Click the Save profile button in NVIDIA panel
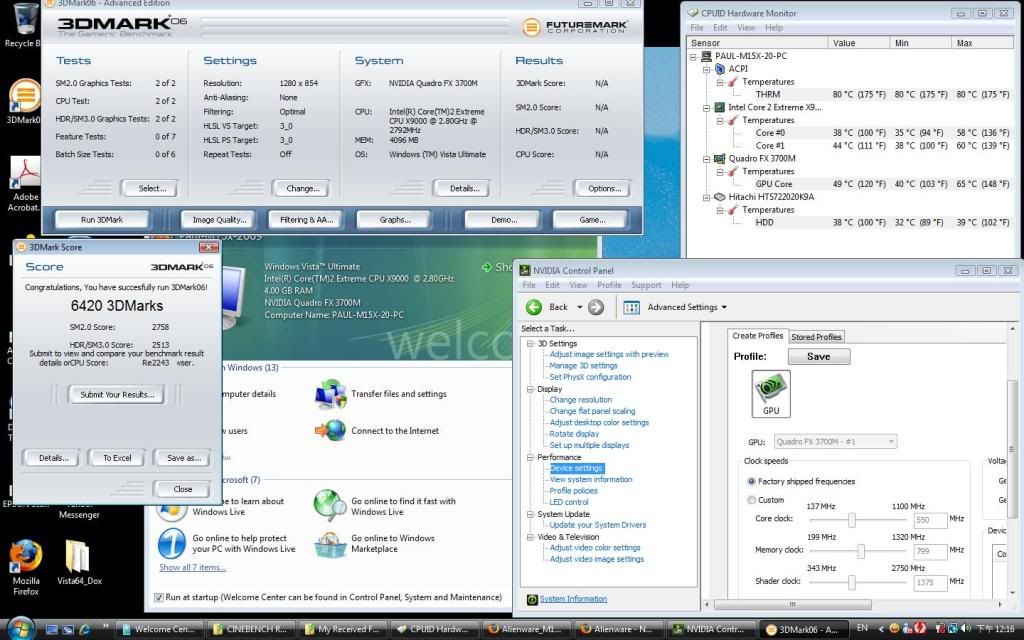Viewport: 1024px width, 640px height. [x=818, y=357]
